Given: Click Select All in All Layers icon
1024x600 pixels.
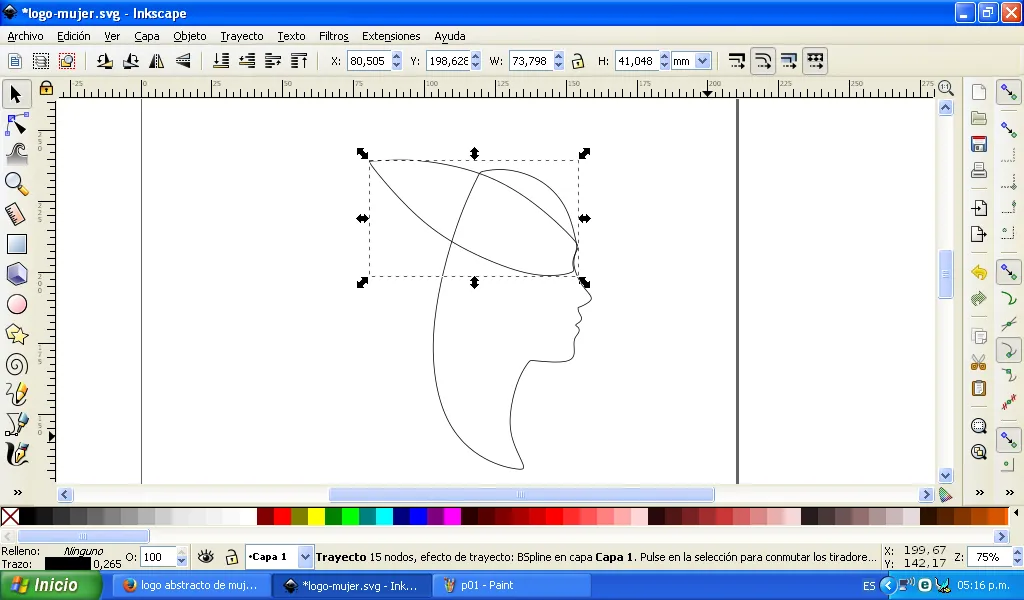Looking at the screenshot, I should 40,61.
